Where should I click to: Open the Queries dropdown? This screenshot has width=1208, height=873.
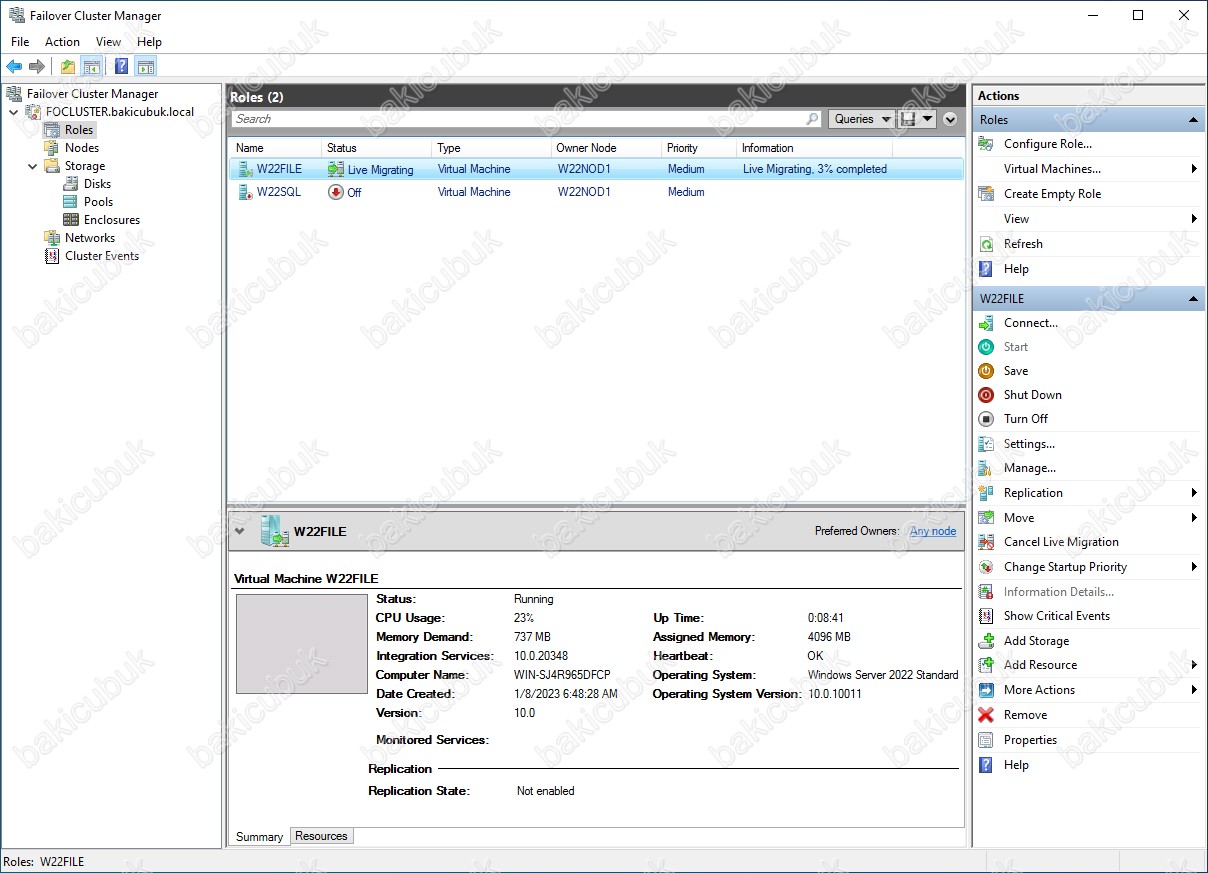861,119
